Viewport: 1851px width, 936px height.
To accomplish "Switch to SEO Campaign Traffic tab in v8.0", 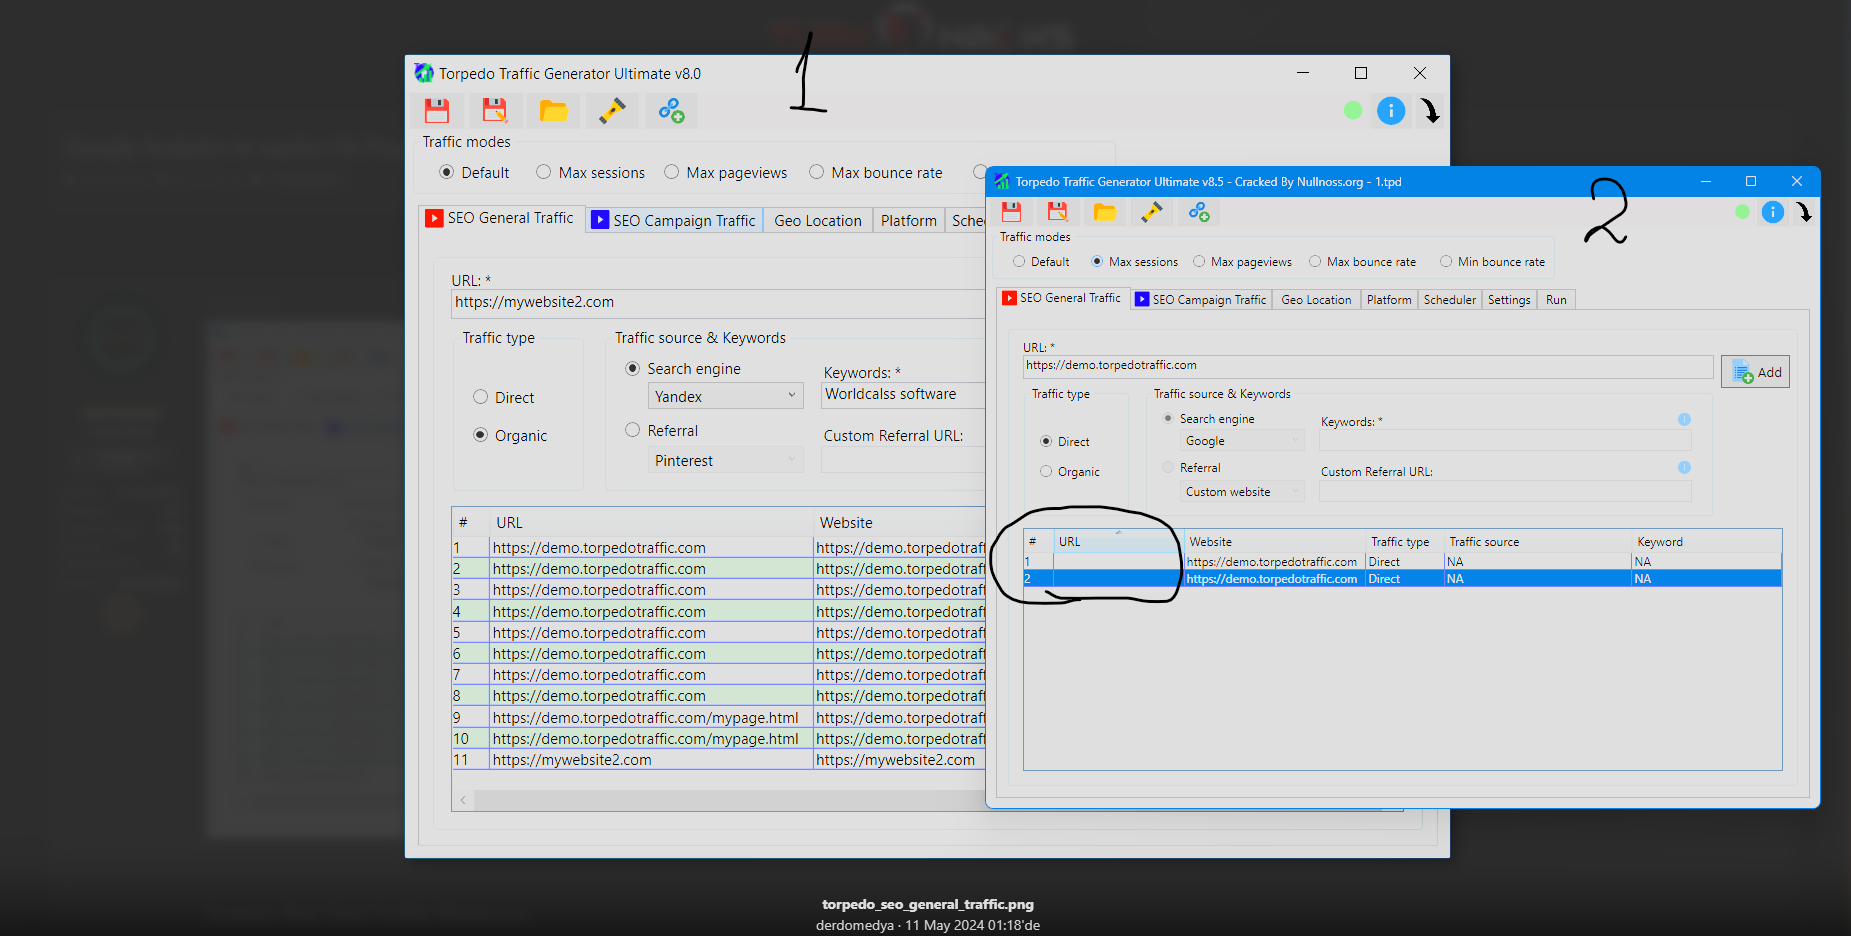I will pos(675,221).
